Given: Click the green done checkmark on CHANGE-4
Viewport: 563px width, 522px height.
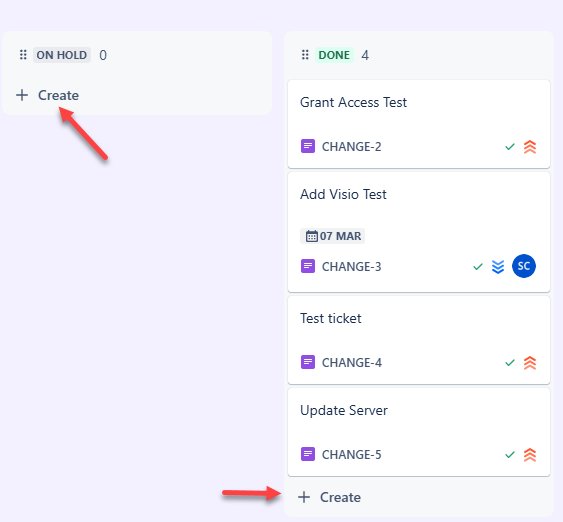Looking at the screenshot, I should tap(510, 363).
